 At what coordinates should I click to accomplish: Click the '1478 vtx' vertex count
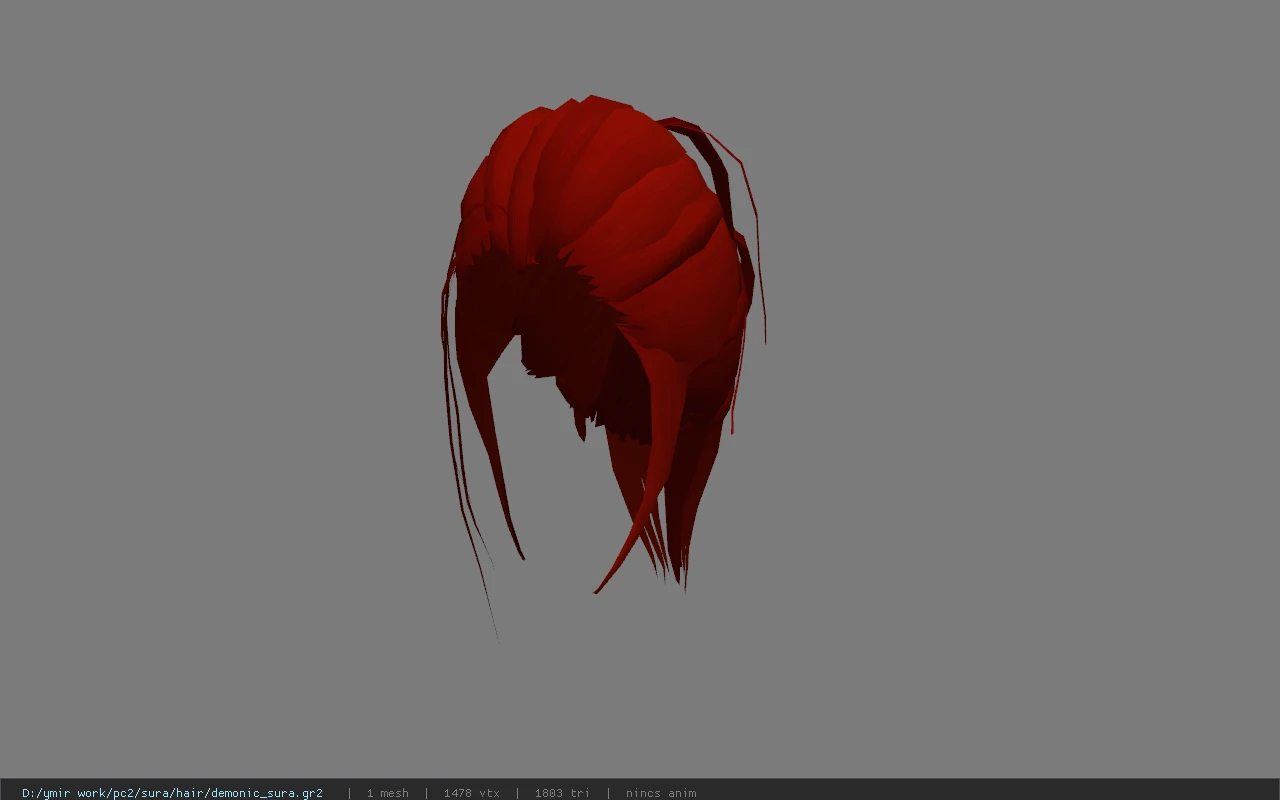[471, 793]
